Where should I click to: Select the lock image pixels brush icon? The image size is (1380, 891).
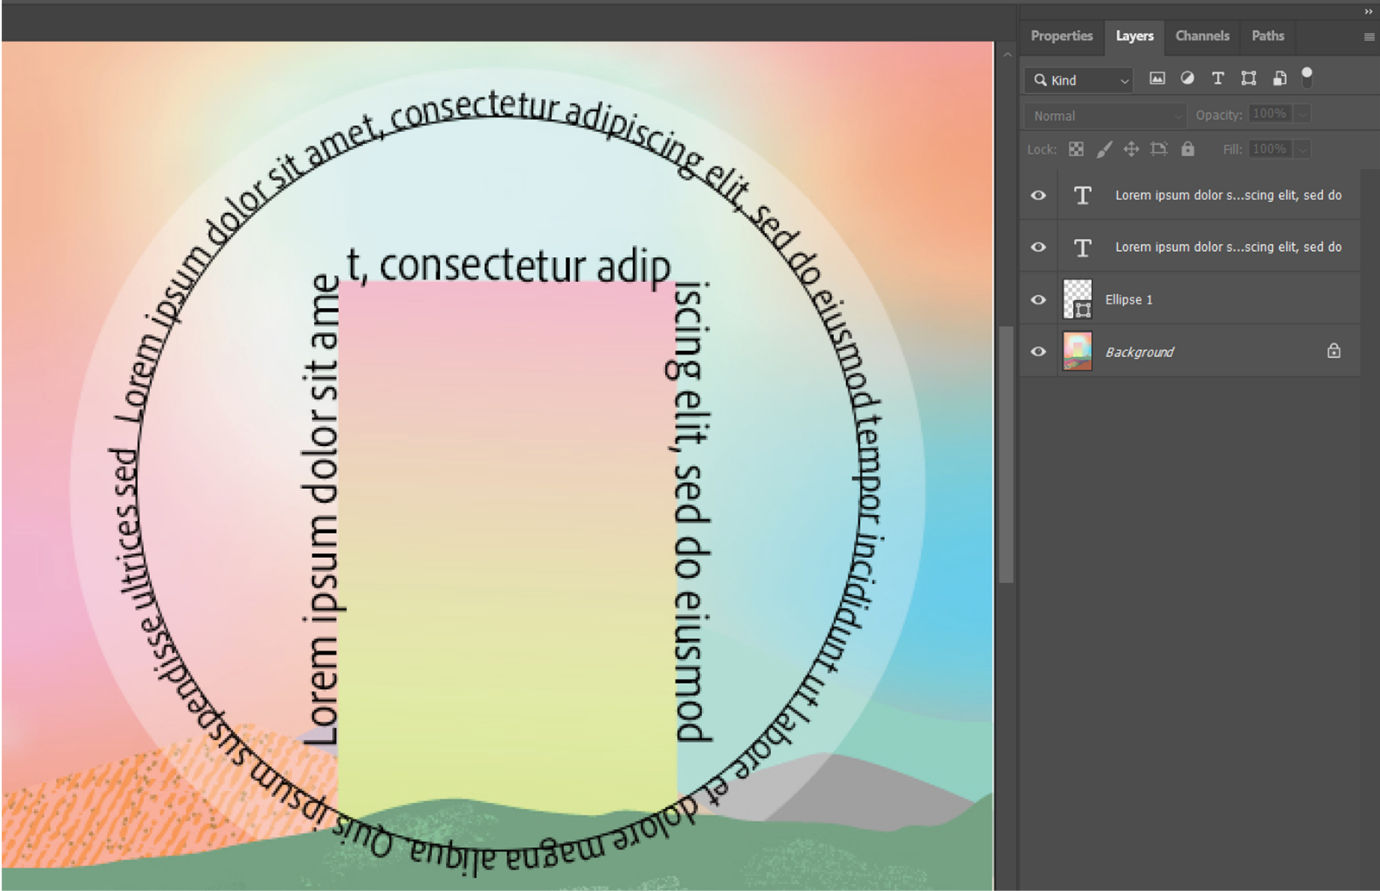pos(1104,148)
